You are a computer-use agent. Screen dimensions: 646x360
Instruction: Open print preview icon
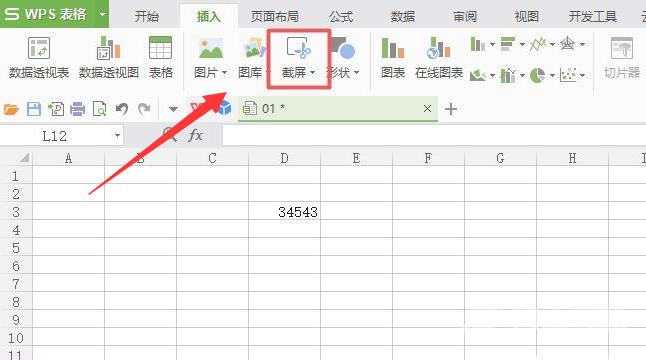pyautogui.click(x=100, y=109)
